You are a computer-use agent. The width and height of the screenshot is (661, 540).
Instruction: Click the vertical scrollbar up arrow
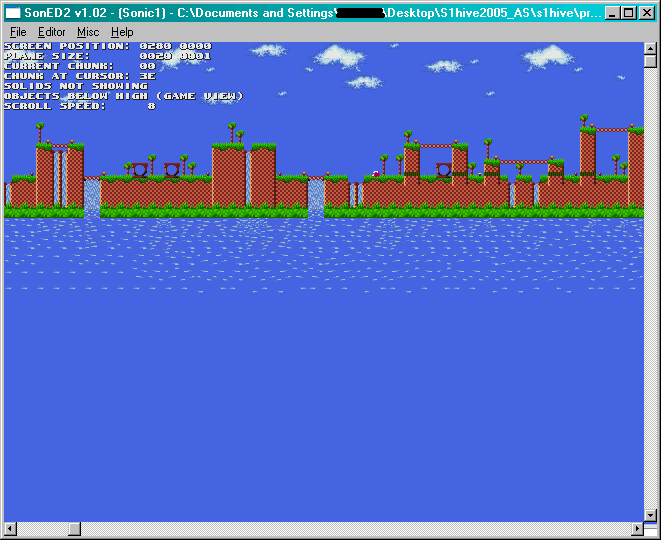650,48
